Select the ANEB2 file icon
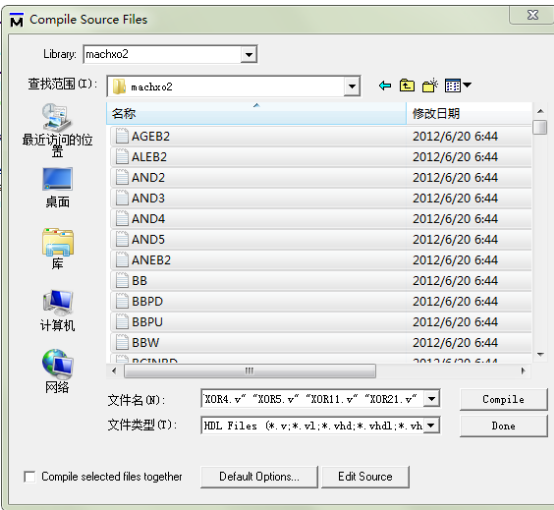 pyautogui.click(x=122, y=260)
